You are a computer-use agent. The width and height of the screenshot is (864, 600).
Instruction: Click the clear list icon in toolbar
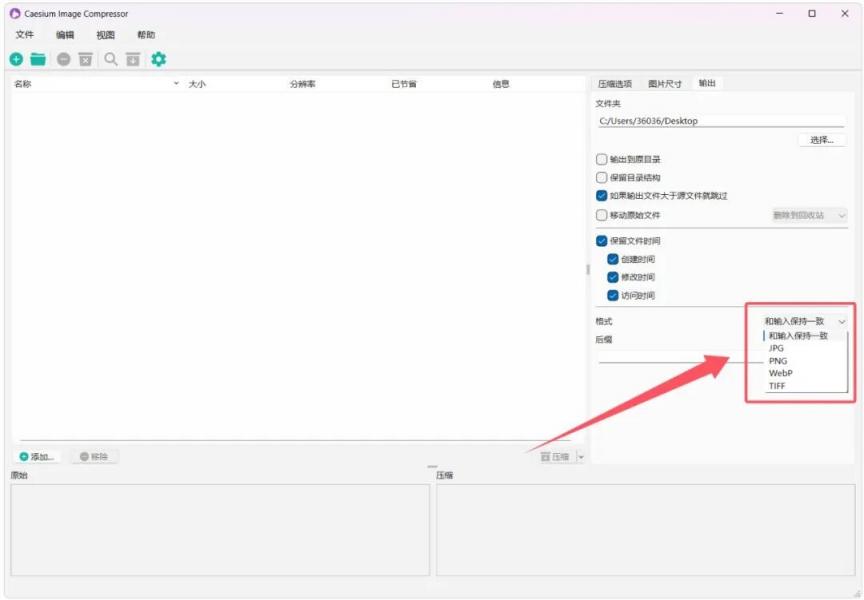(x=86, y=60)
